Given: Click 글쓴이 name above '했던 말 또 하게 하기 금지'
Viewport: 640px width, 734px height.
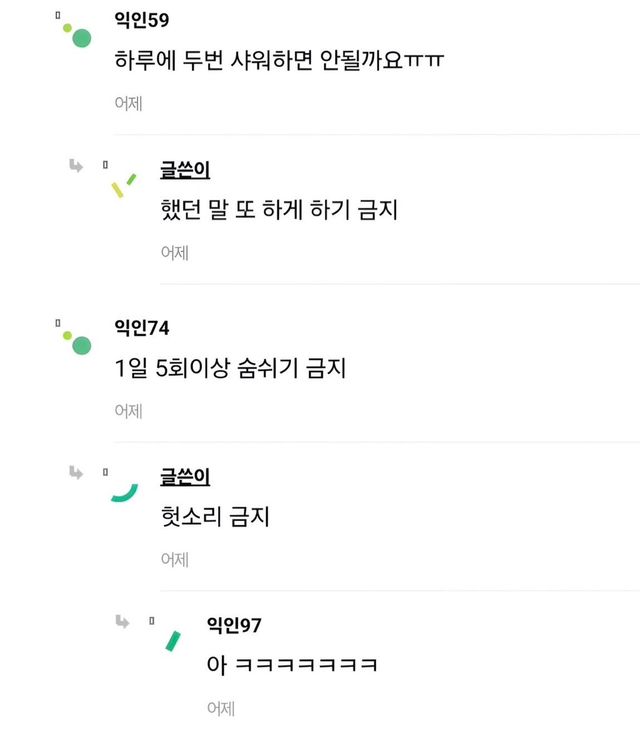Looking at the screenshot, I should (x=185, y=170).
